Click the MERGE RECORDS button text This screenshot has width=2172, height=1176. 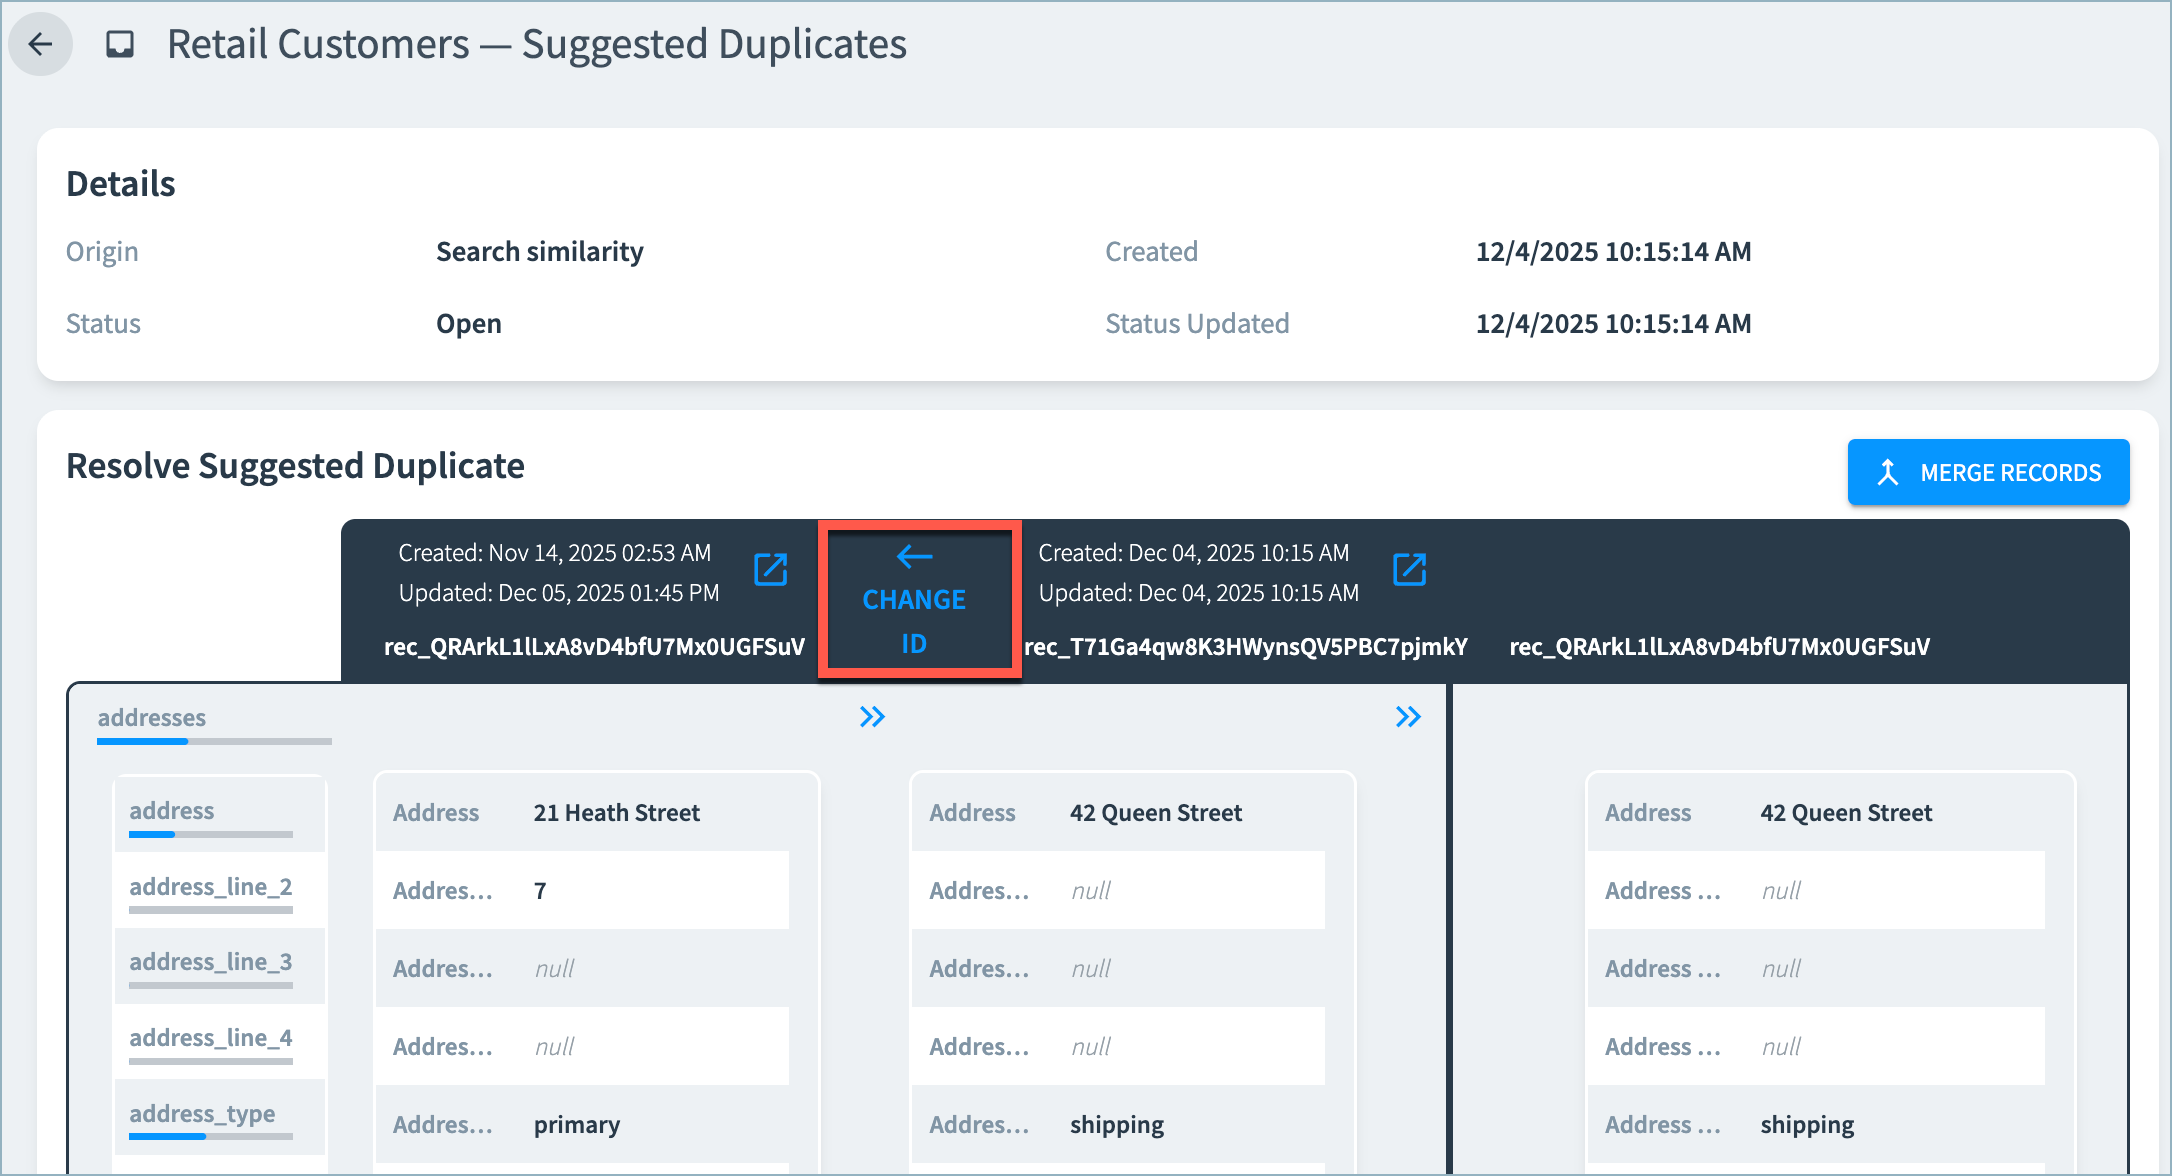pyautogui.click(x=2010, y=472)
